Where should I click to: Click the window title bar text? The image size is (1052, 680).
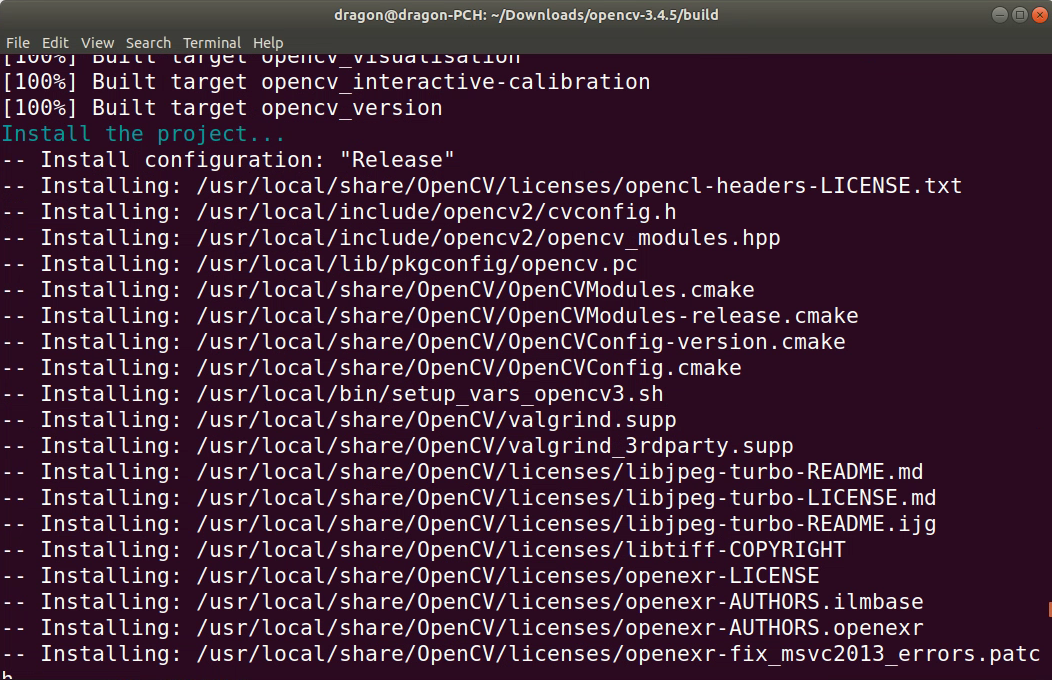(x=526, y=14)
